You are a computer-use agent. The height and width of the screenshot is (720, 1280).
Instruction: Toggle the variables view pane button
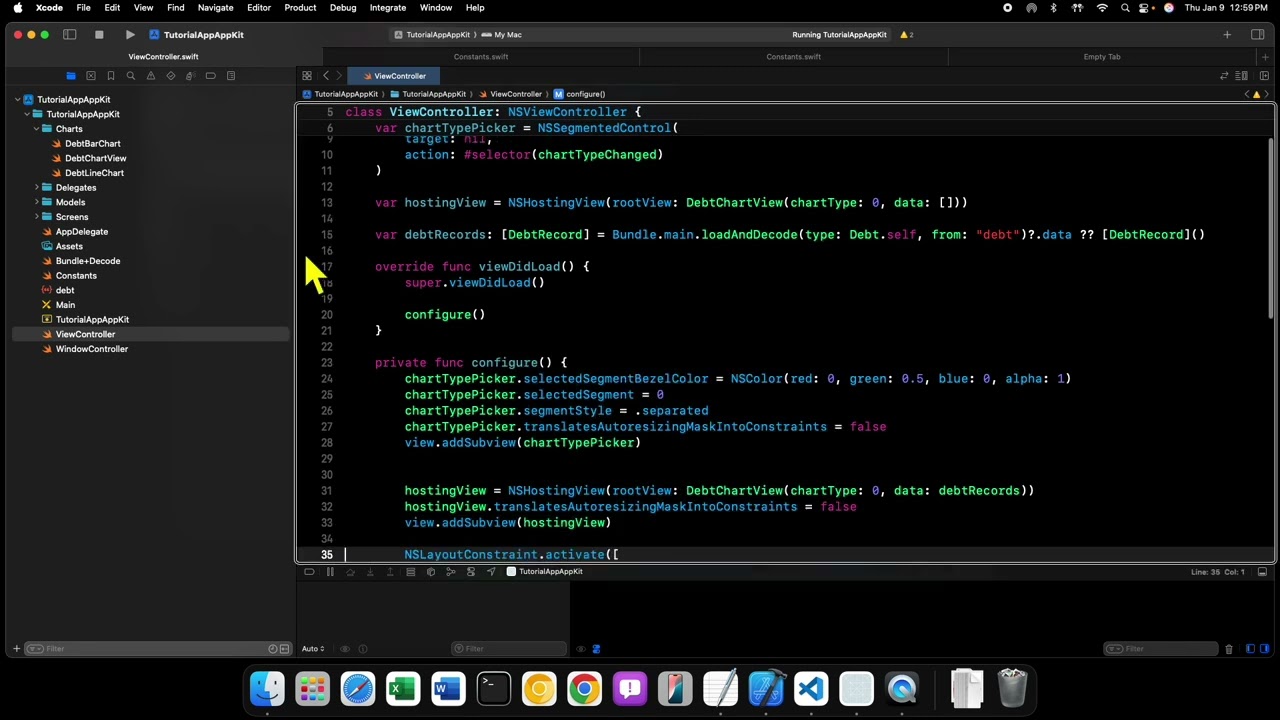[1250, 649]
